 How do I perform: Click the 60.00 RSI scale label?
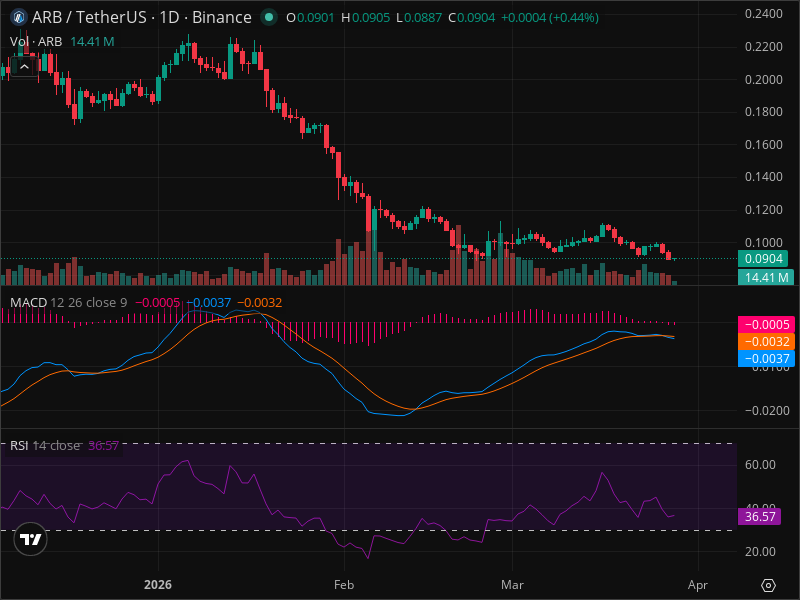760,464
